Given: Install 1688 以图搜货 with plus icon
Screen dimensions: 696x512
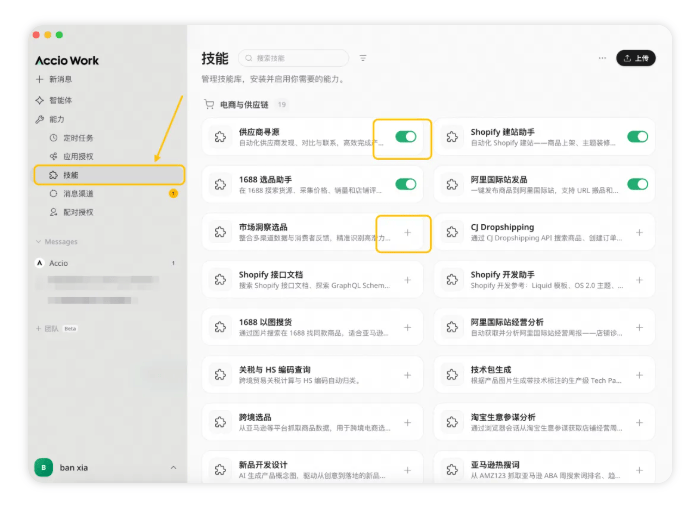Looking at the screenshot, I should [407, 327].
